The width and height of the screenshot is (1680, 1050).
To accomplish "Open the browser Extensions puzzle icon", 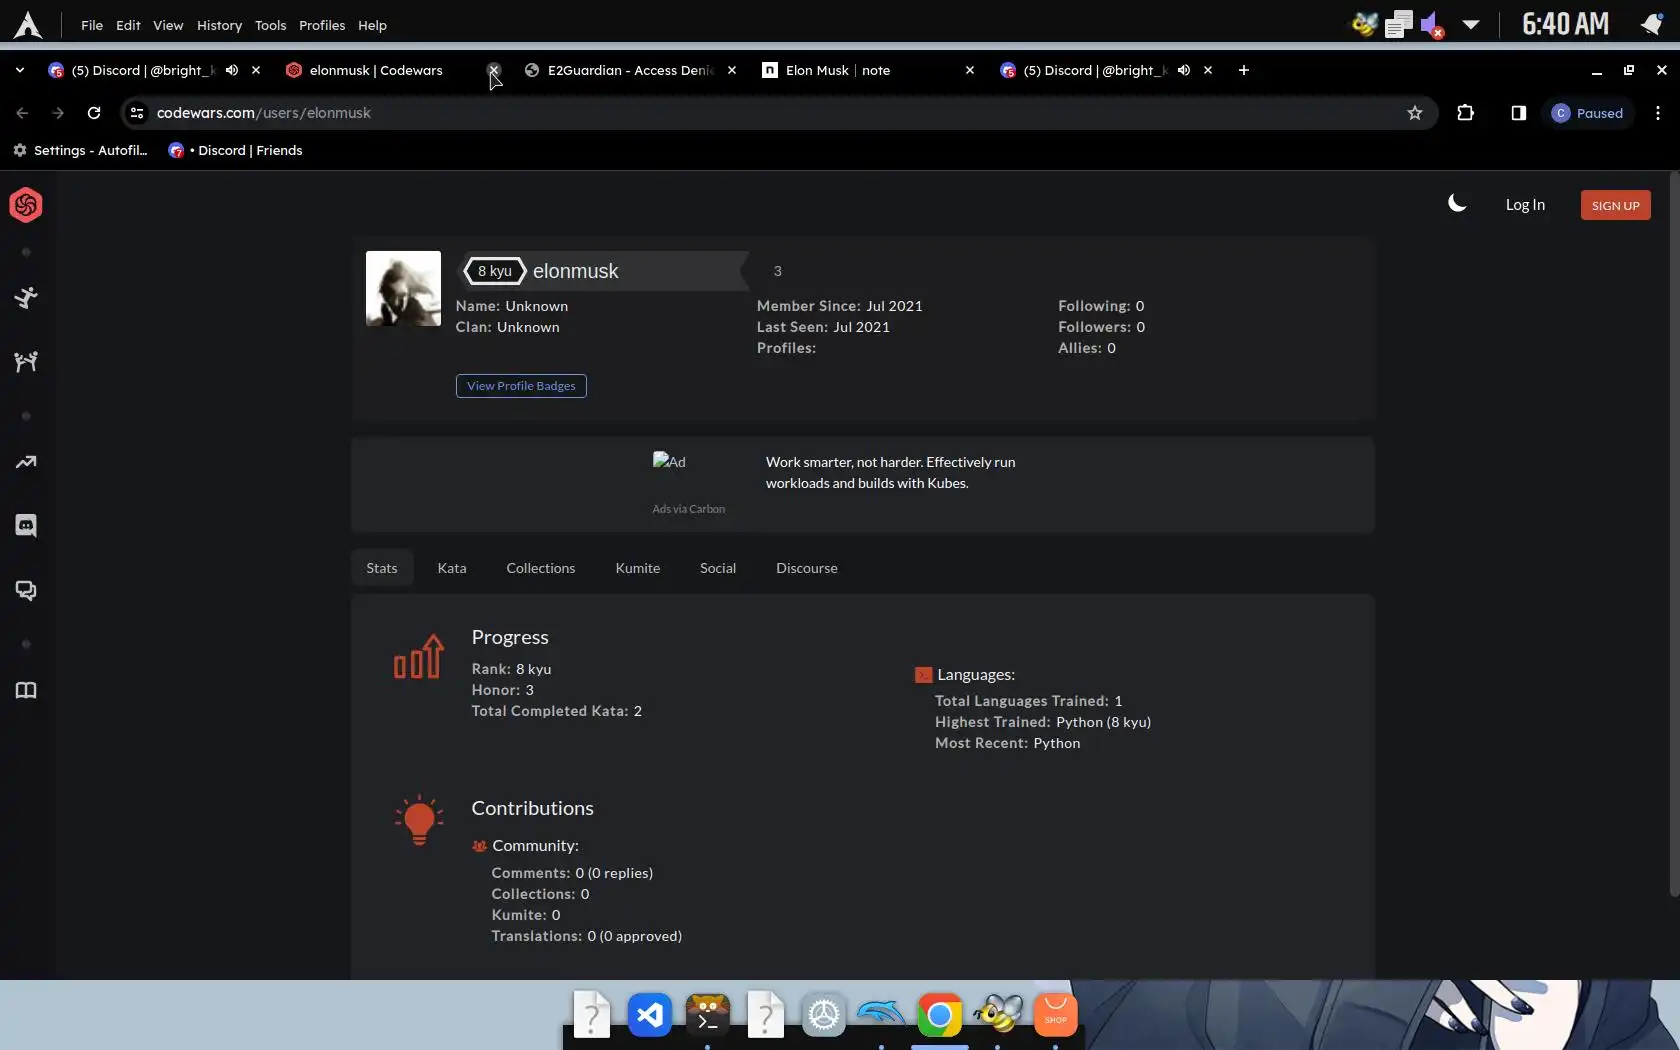I will coord(1466,113).
